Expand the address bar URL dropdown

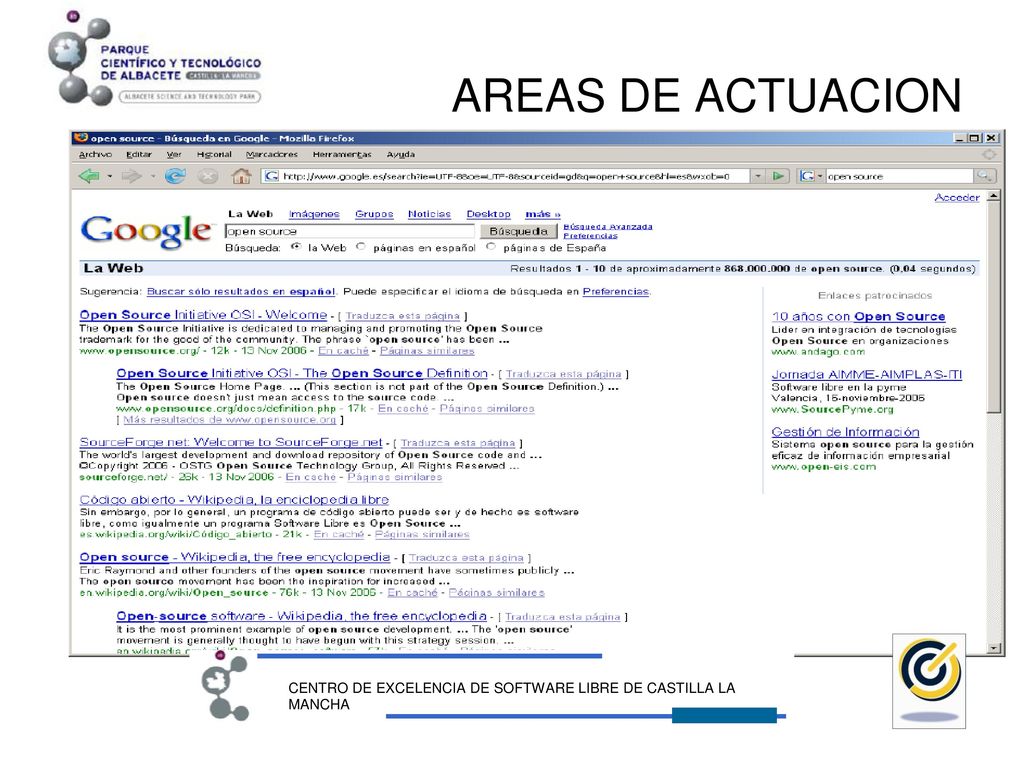point(758,176)
